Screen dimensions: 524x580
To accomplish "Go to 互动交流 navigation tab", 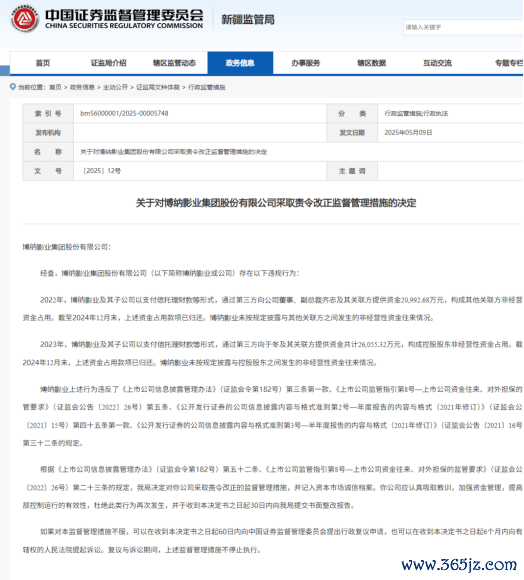I will [437, 63].
